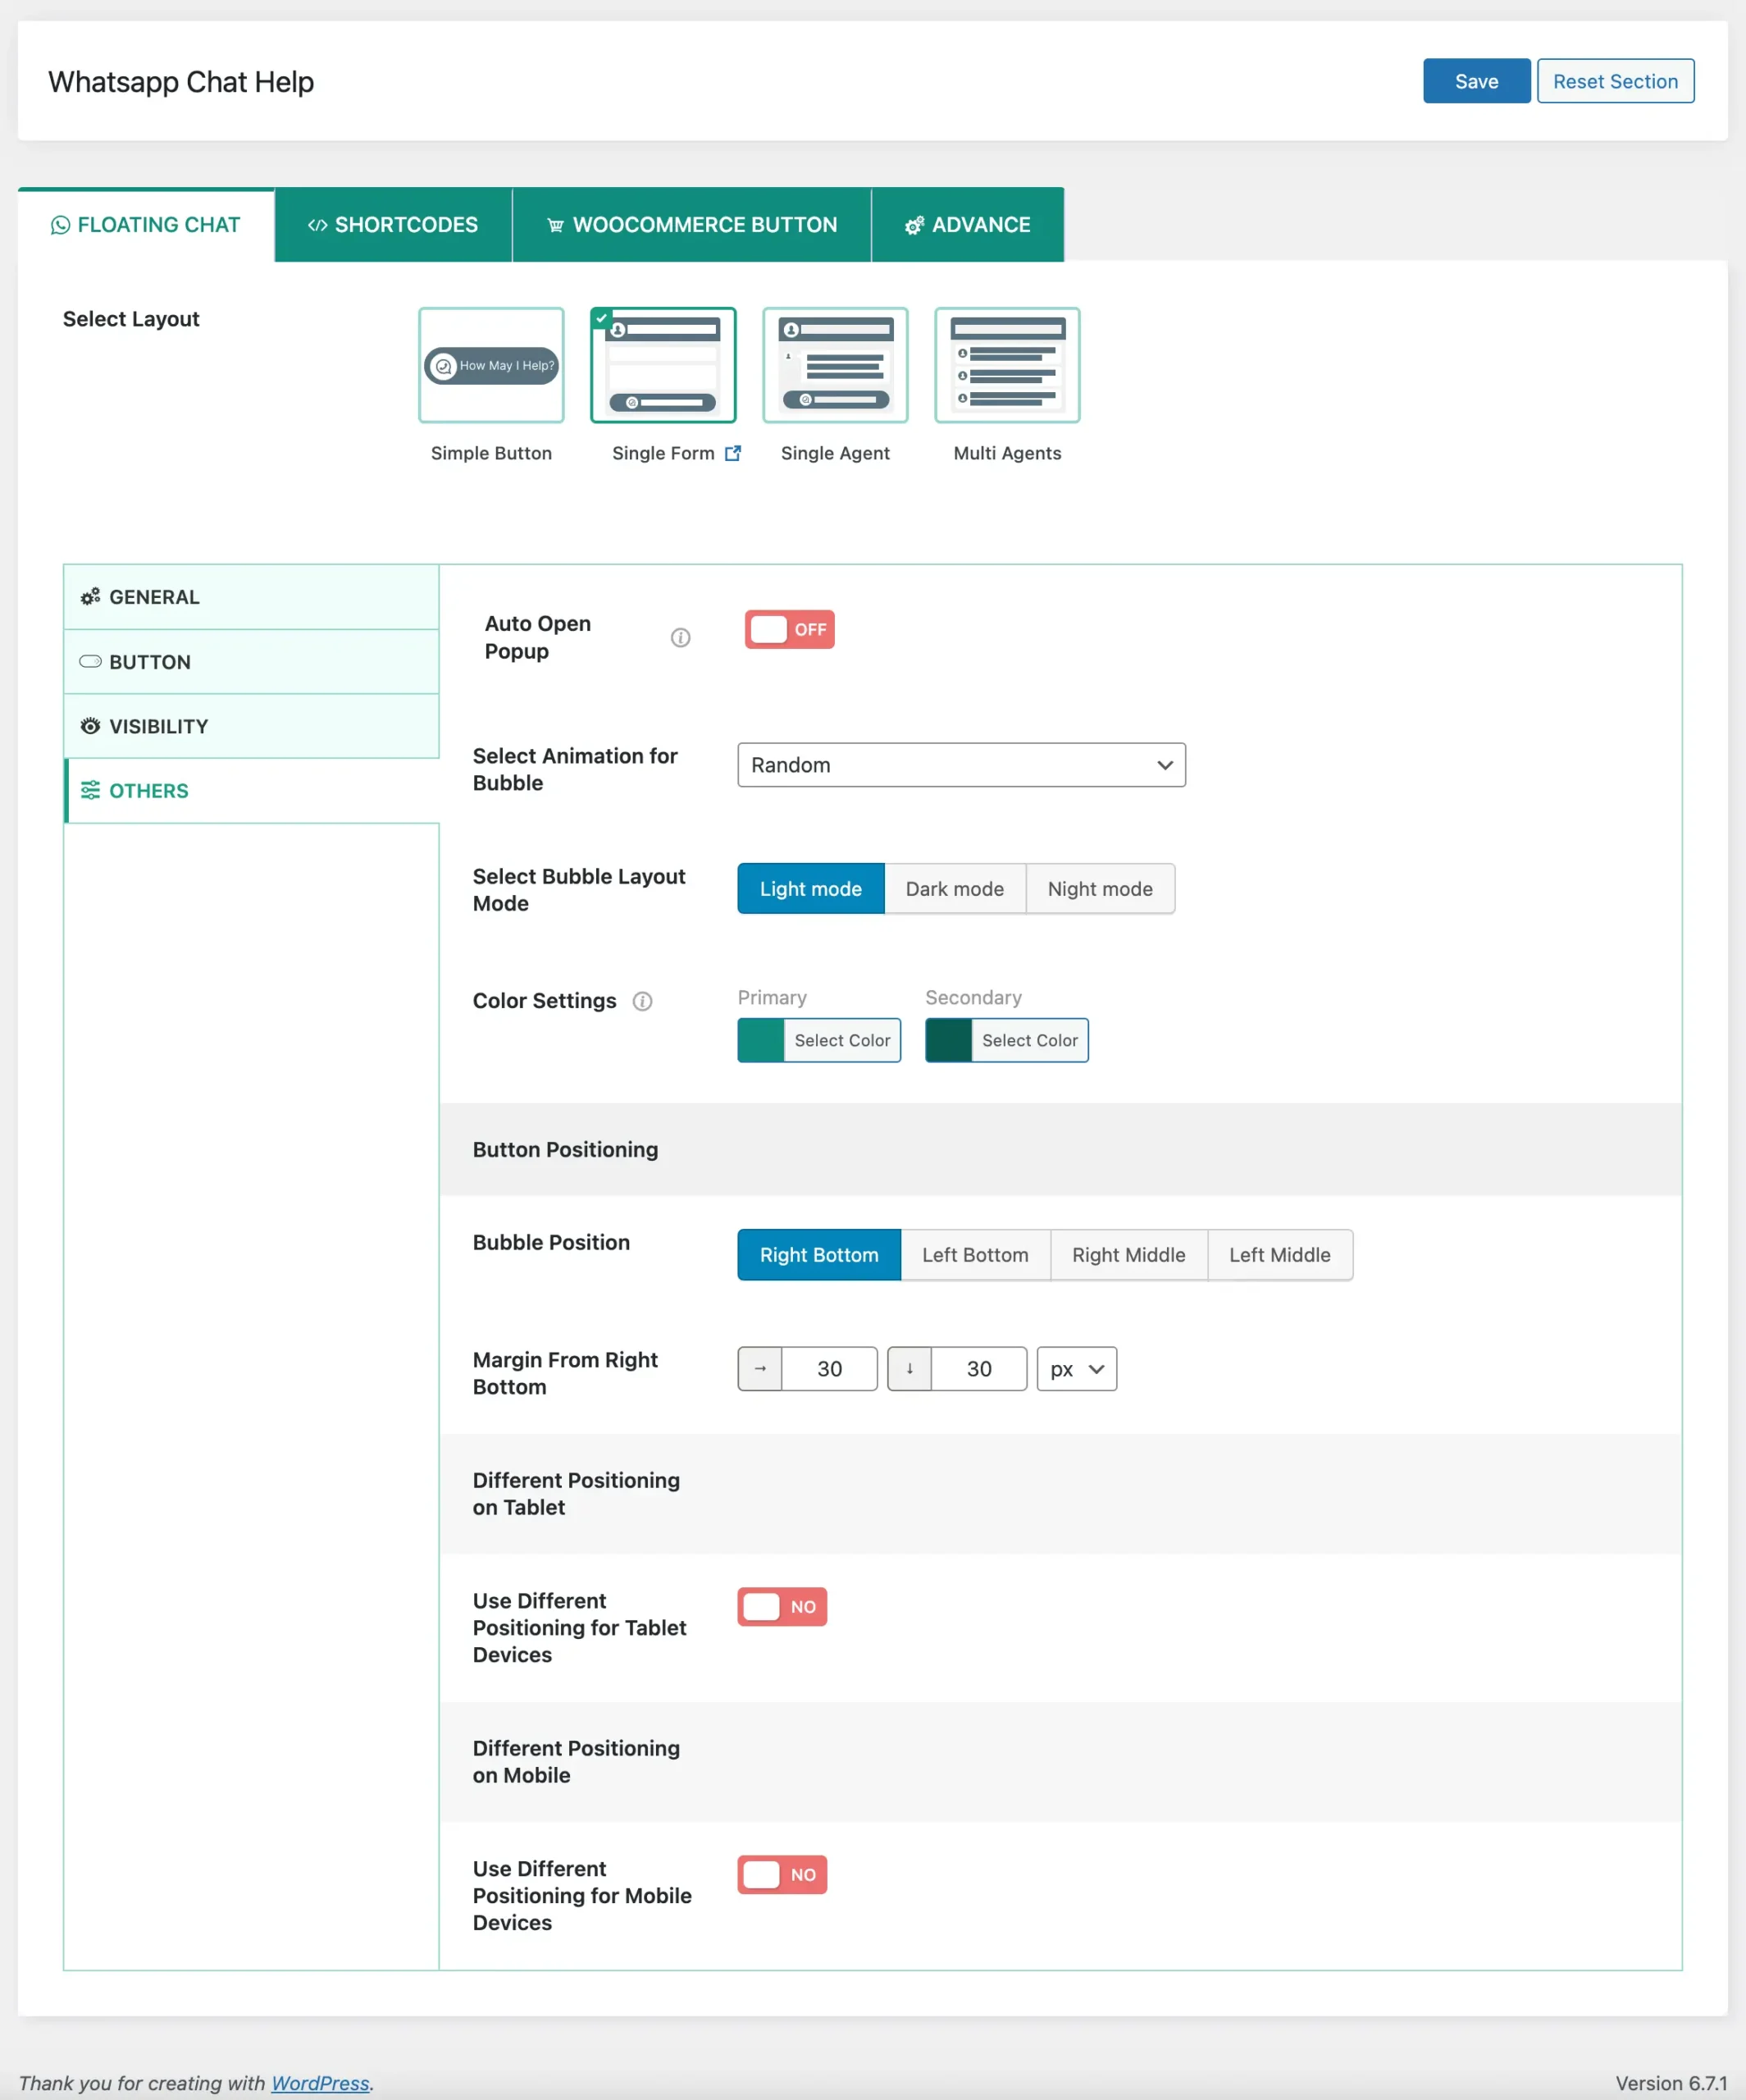
Task: Choose Night mode bubble layout
Action: pyautogui.click(x=1100, y=889)
